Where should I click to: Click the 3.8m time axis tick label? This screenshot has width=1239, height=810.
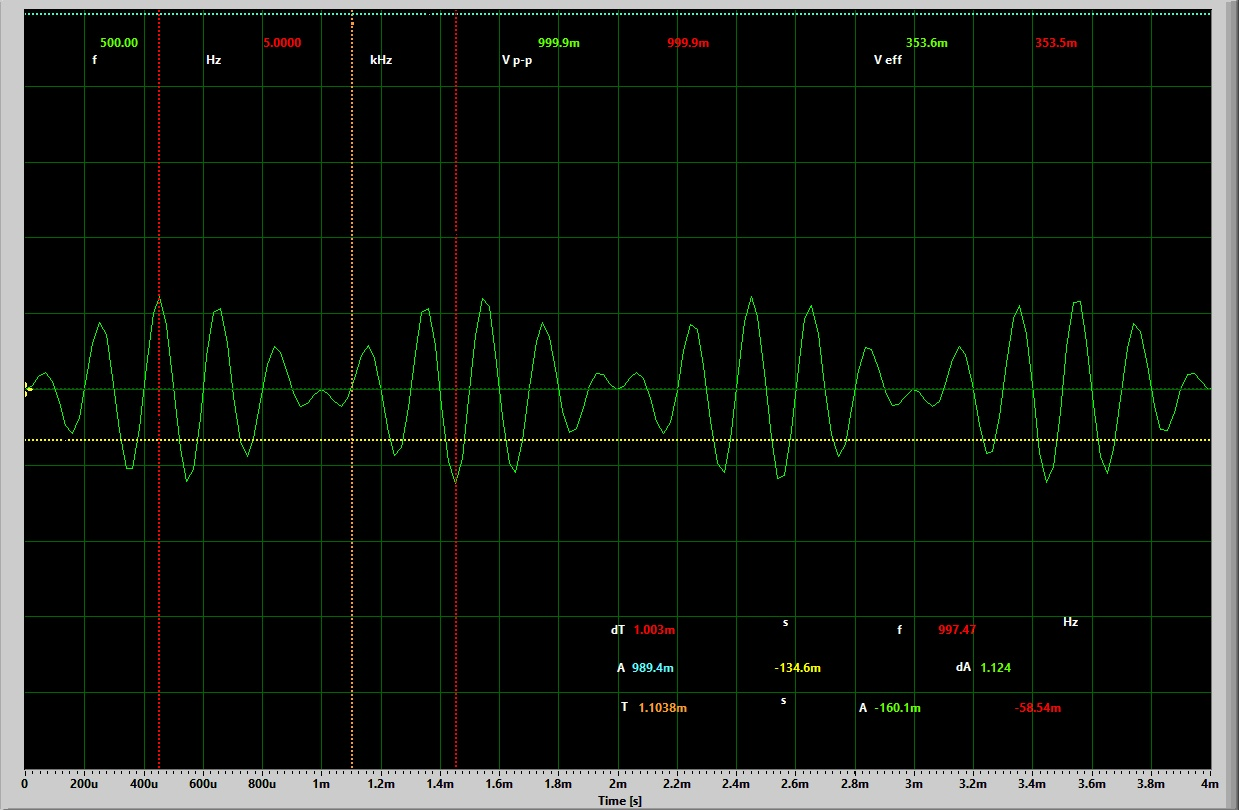pos(1152,786)
